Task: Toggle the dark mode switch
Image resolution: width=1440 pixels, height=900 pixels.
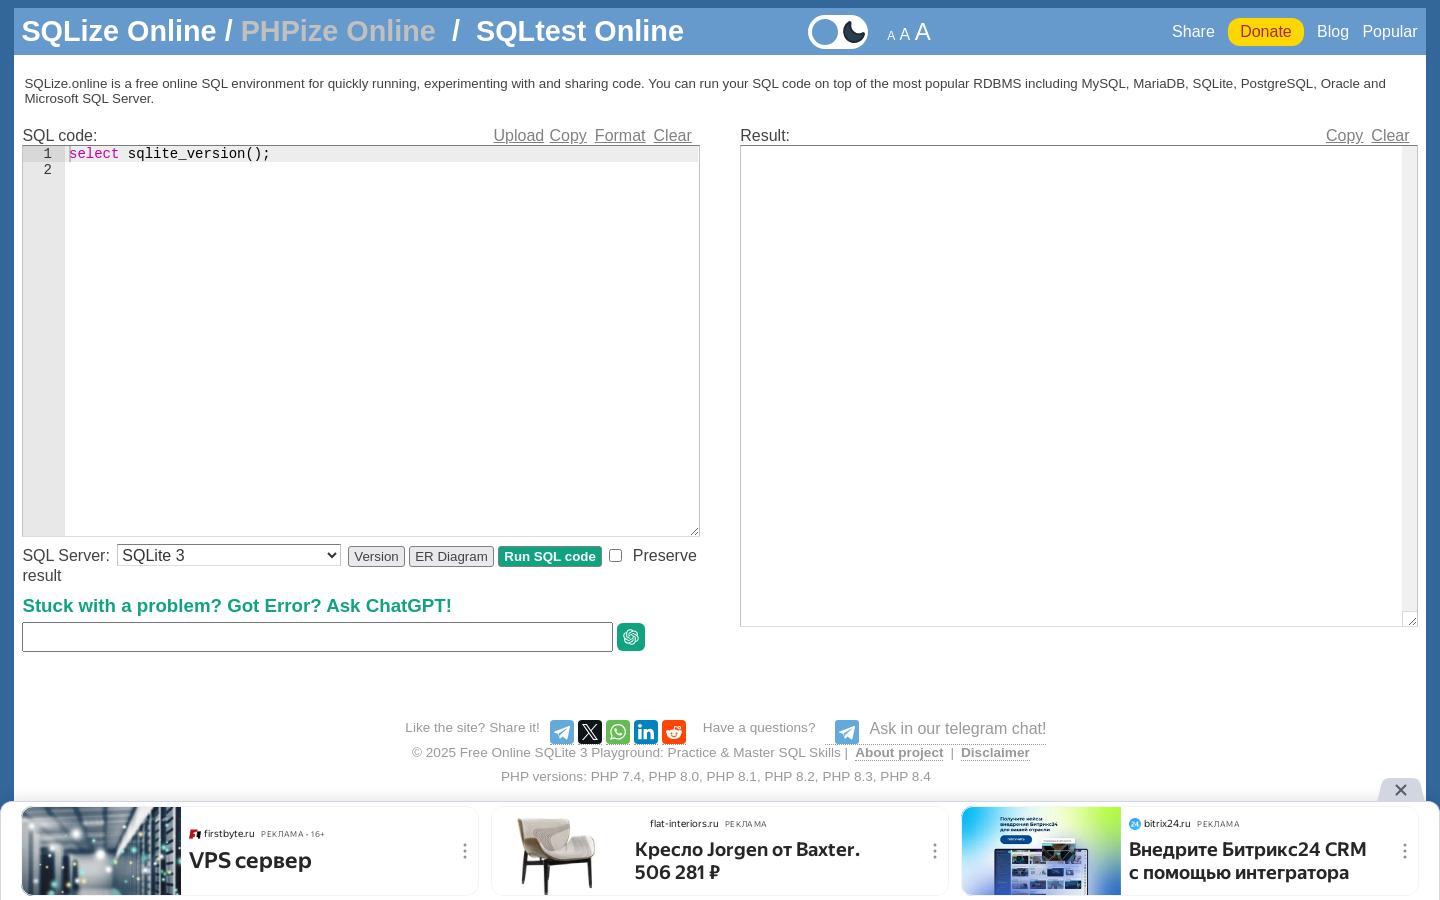Action: [x=838, y=32]
